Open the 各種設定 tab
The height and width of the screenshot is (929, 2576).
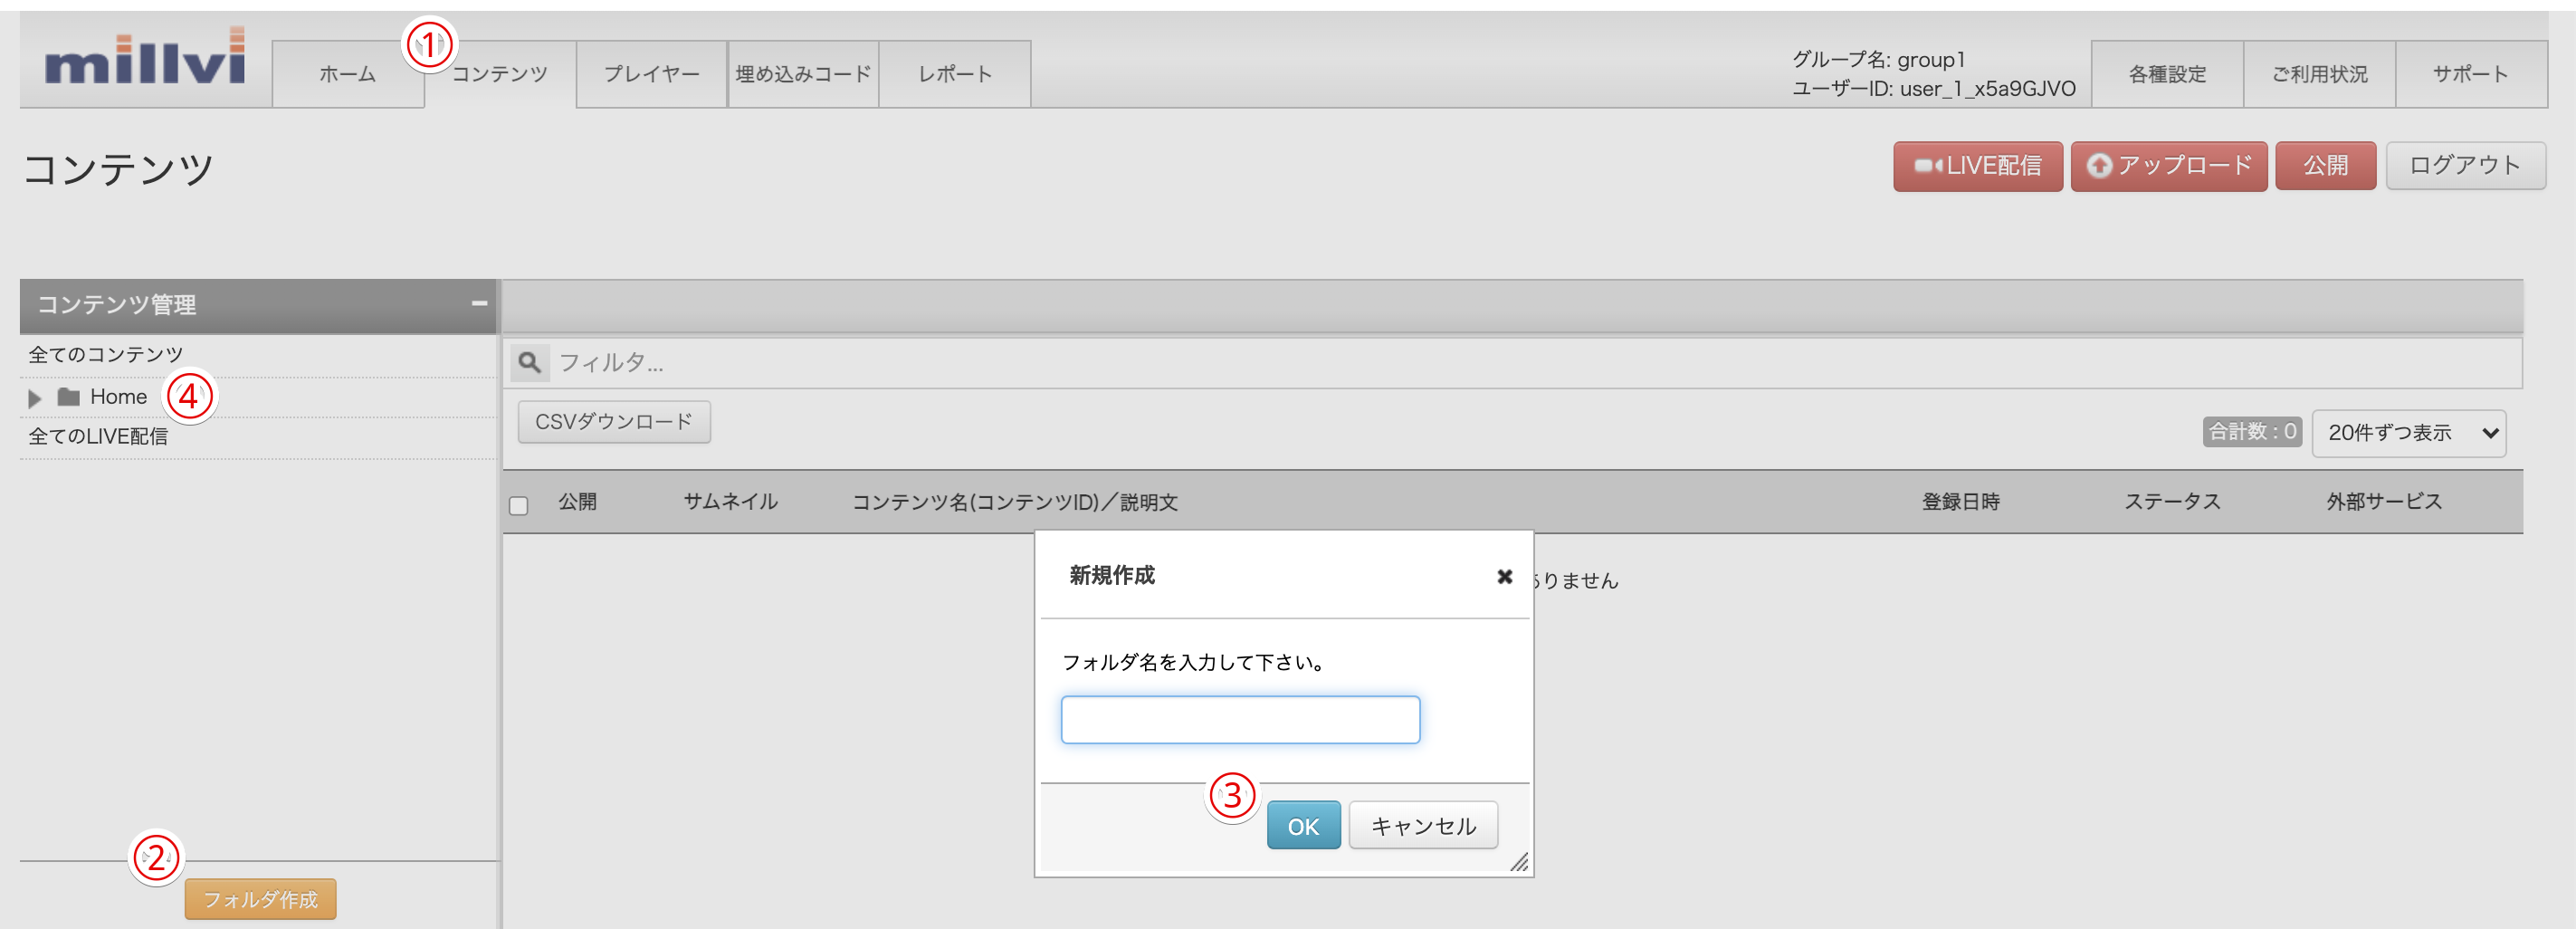coord(2167,74)
